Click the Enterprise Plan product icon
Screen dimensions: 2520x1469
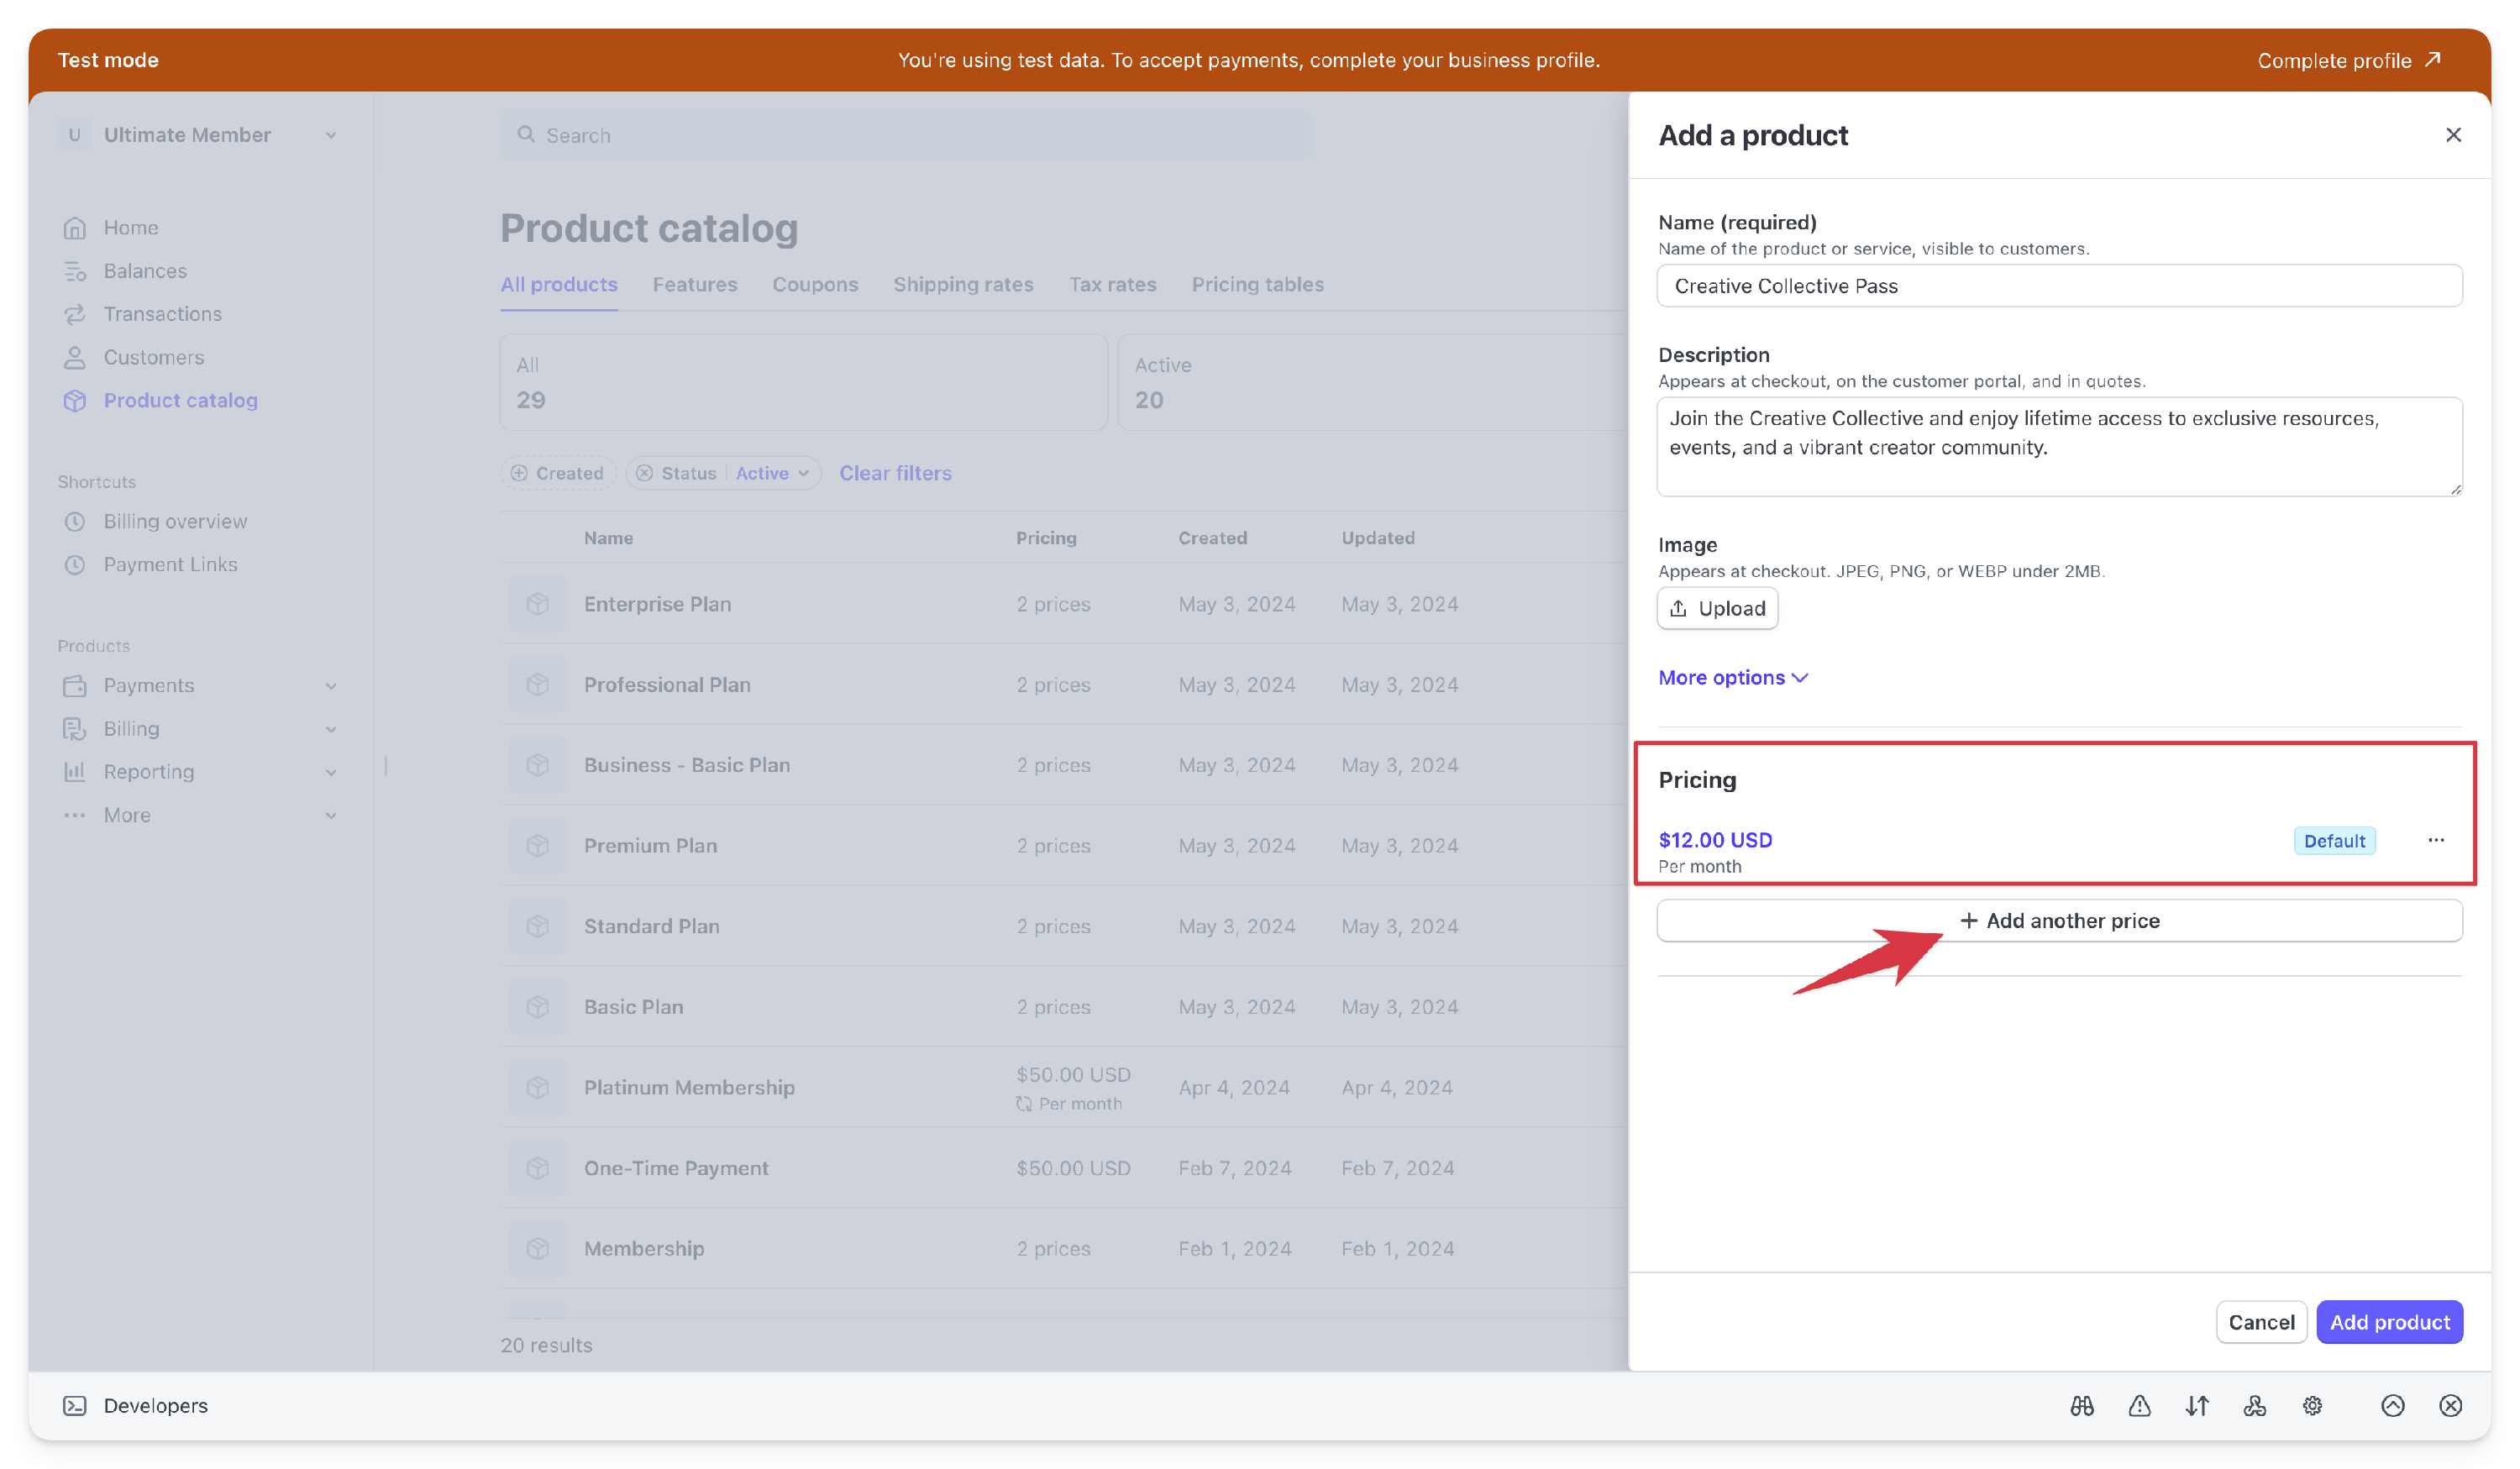point(537,604)
